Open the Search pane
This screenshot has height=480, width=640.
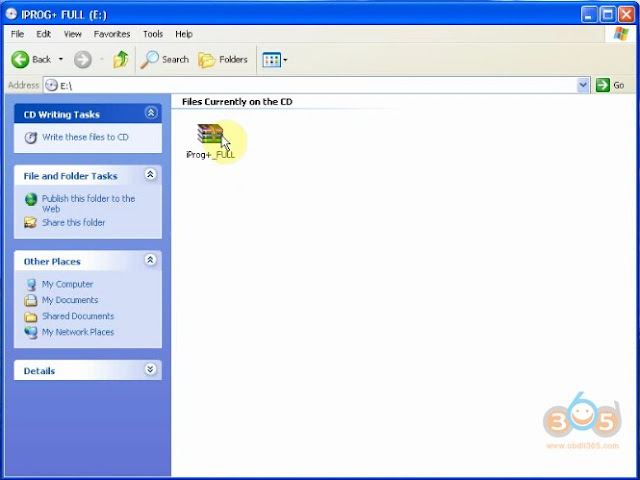(164, 60)
